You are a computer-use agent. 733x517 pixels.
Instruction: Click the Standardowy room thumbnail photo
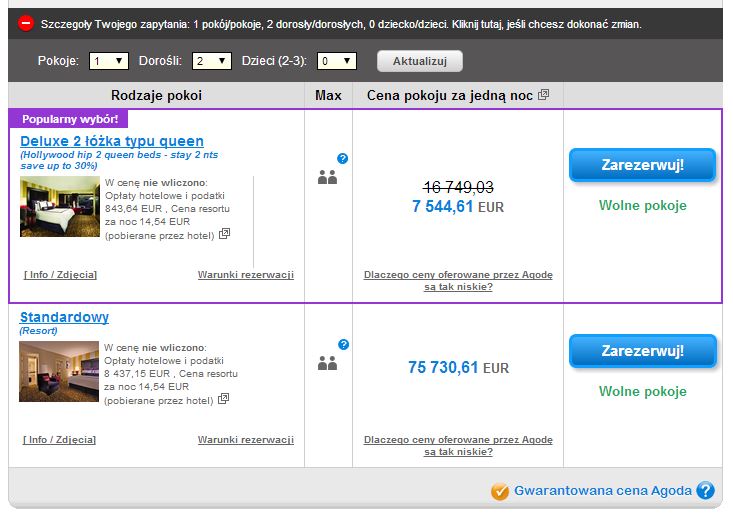[x=59, y=371]
